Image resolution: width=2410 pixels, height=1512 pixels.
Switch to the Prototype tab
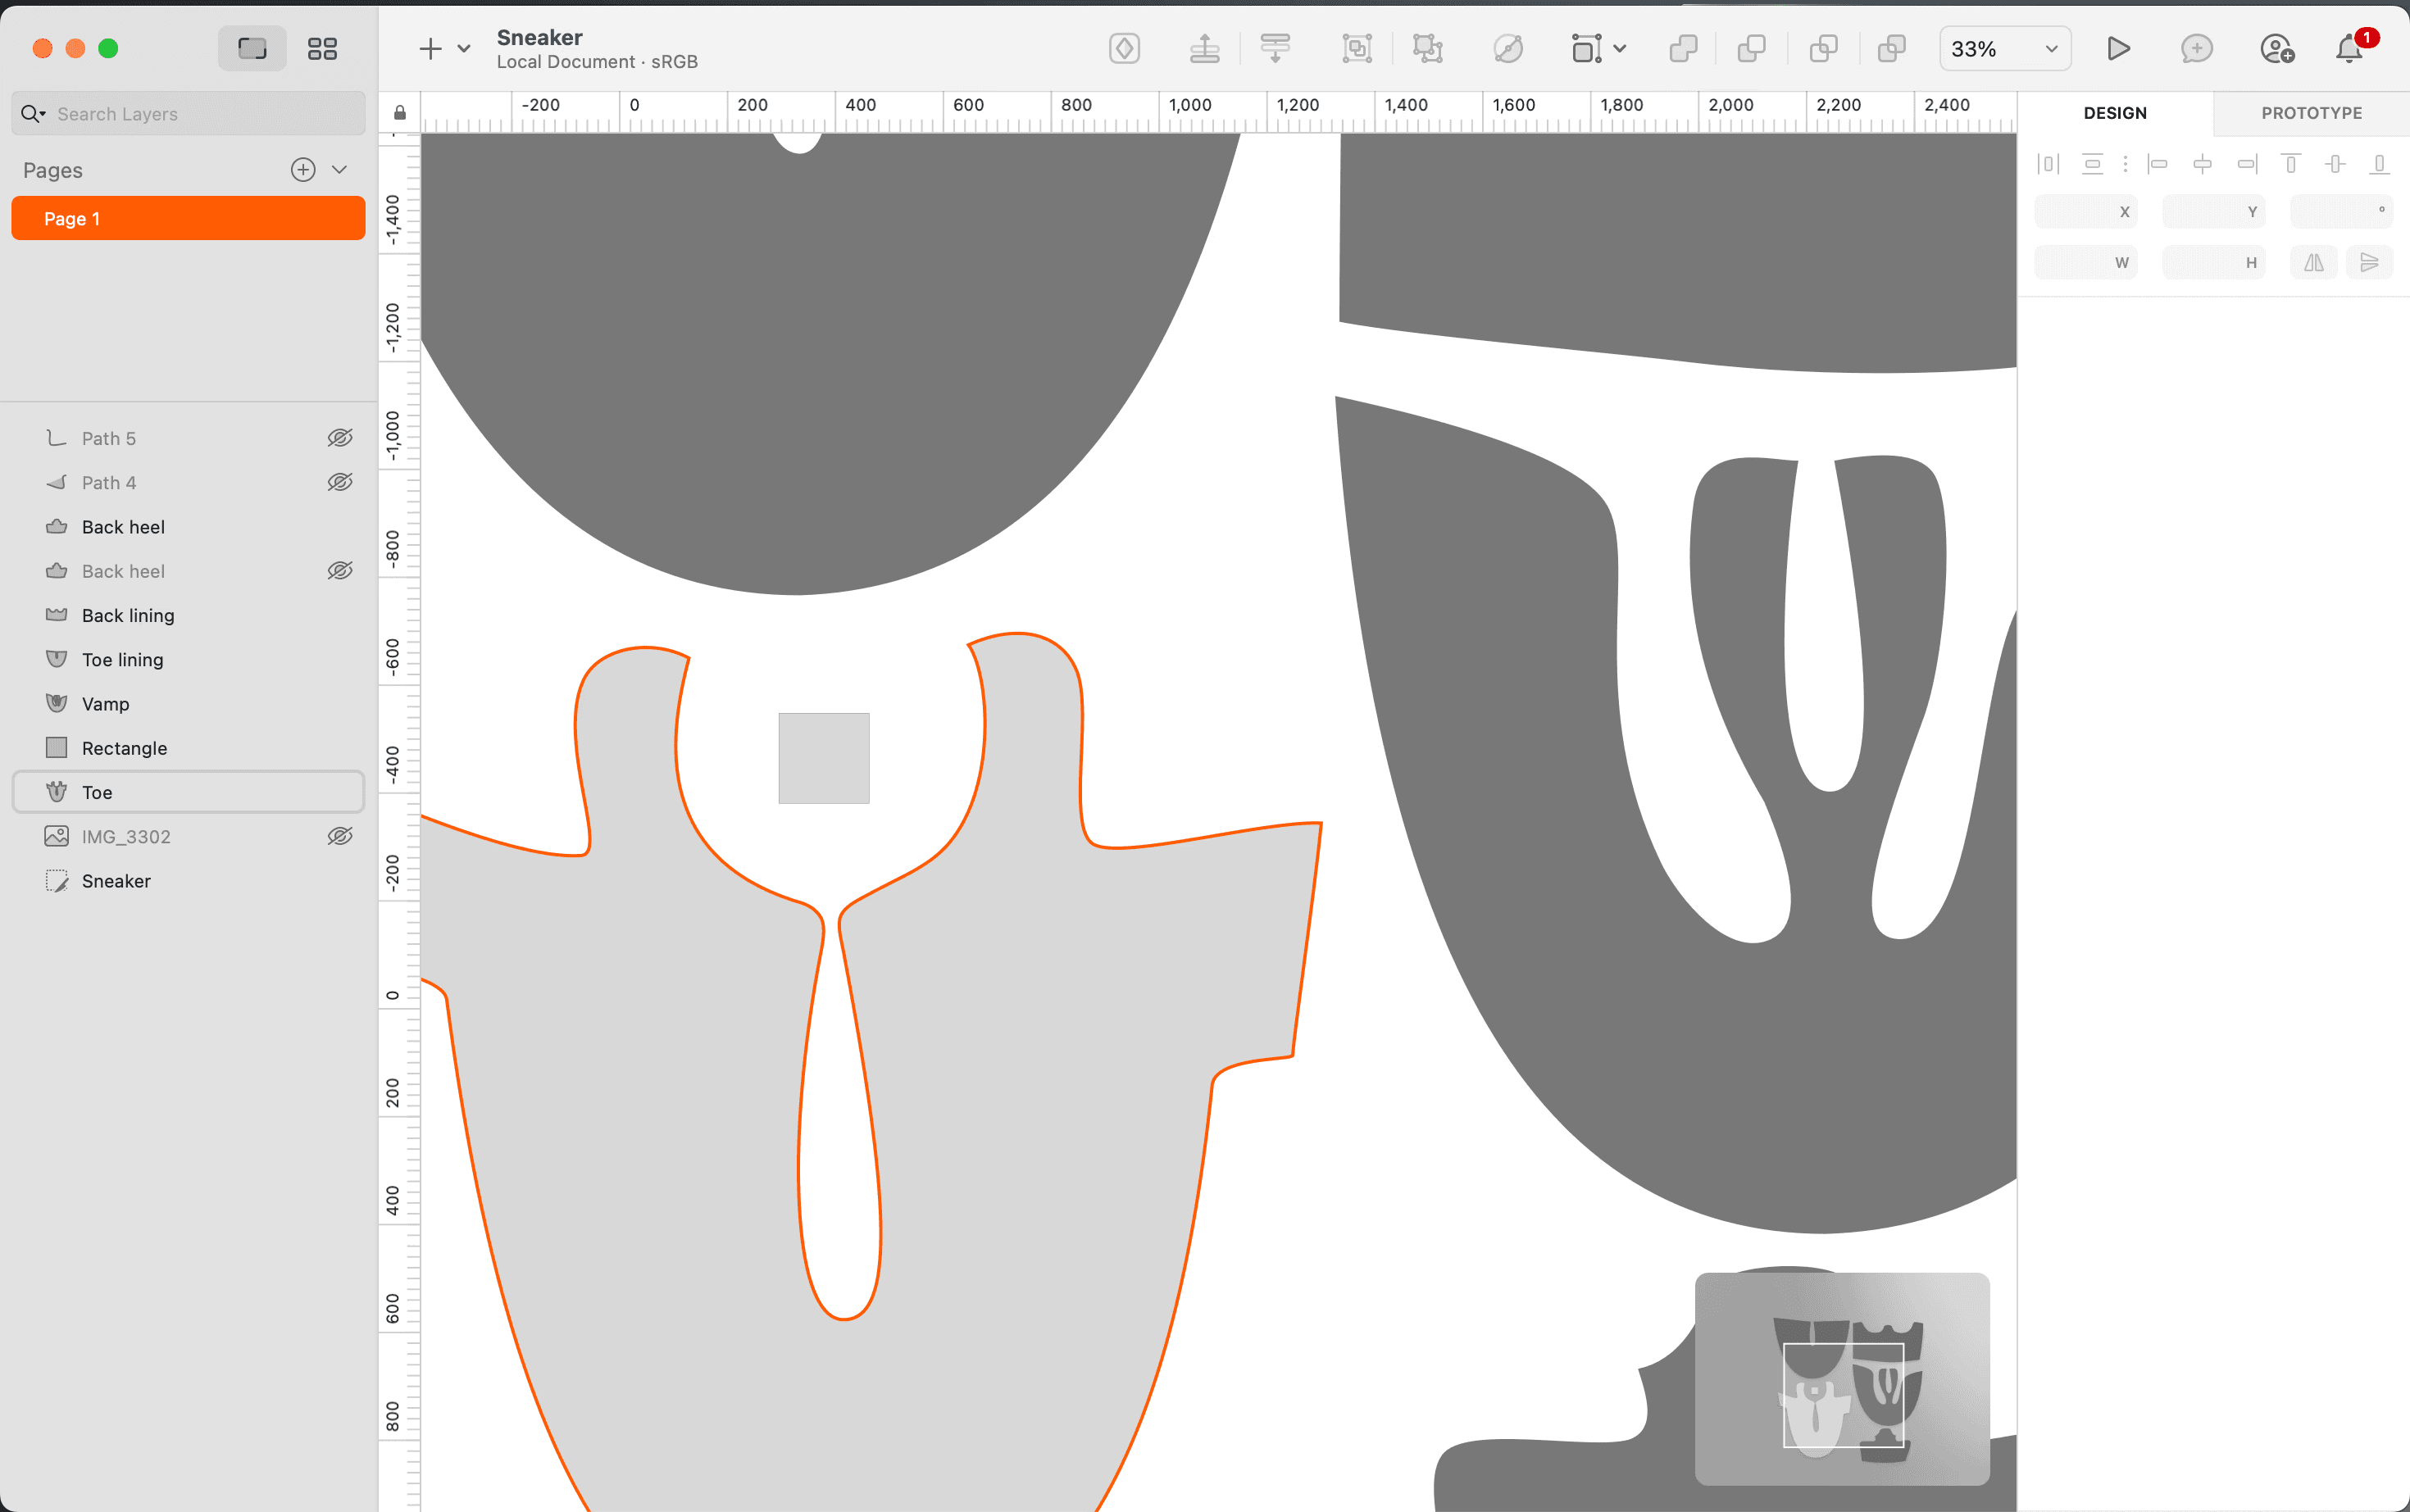pos(2311,113)
